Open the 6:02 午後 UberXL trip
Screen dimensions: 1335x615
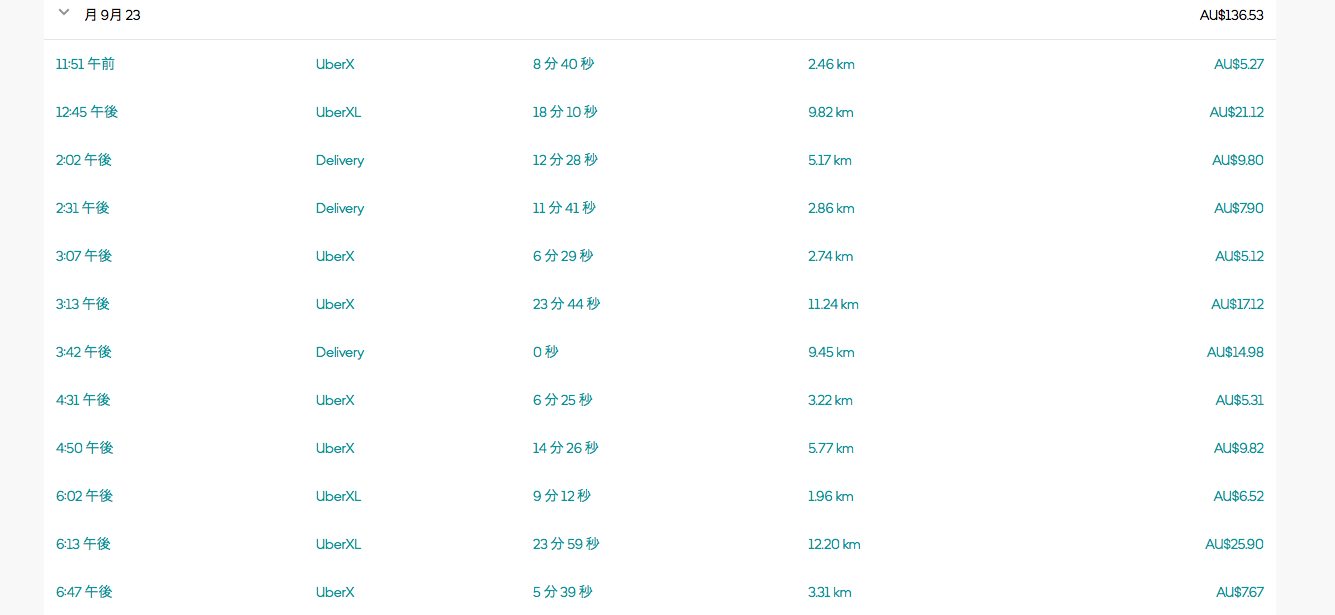pyautogui.click(x=660, y=496)
